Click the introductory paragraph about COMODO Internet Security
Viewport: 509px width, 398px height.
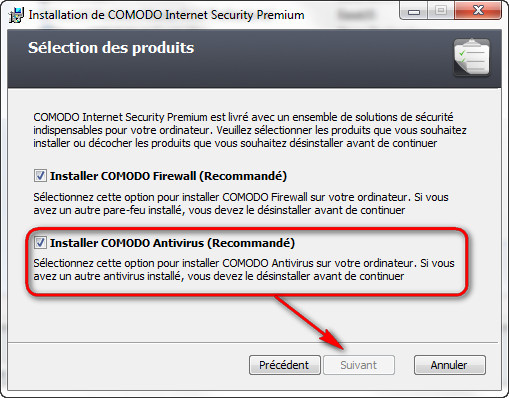250,130
